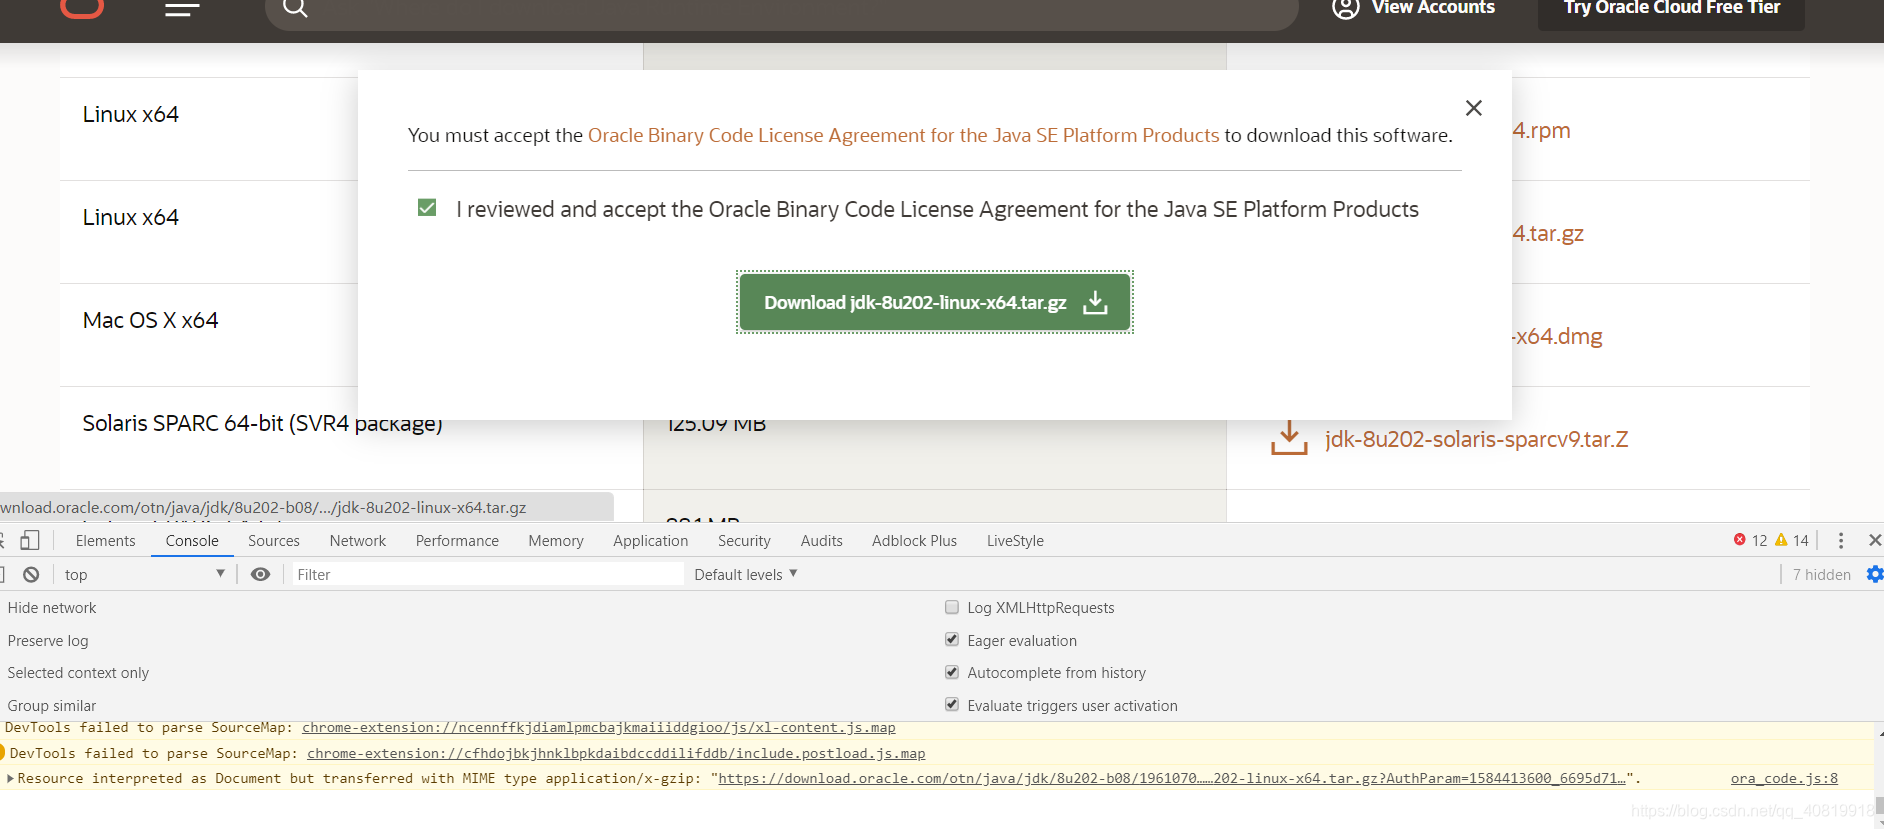Viewport: 1884px width, 829px height.
Task: Open Oracle Binary Code License Agreement link
Action: (903, 135)
